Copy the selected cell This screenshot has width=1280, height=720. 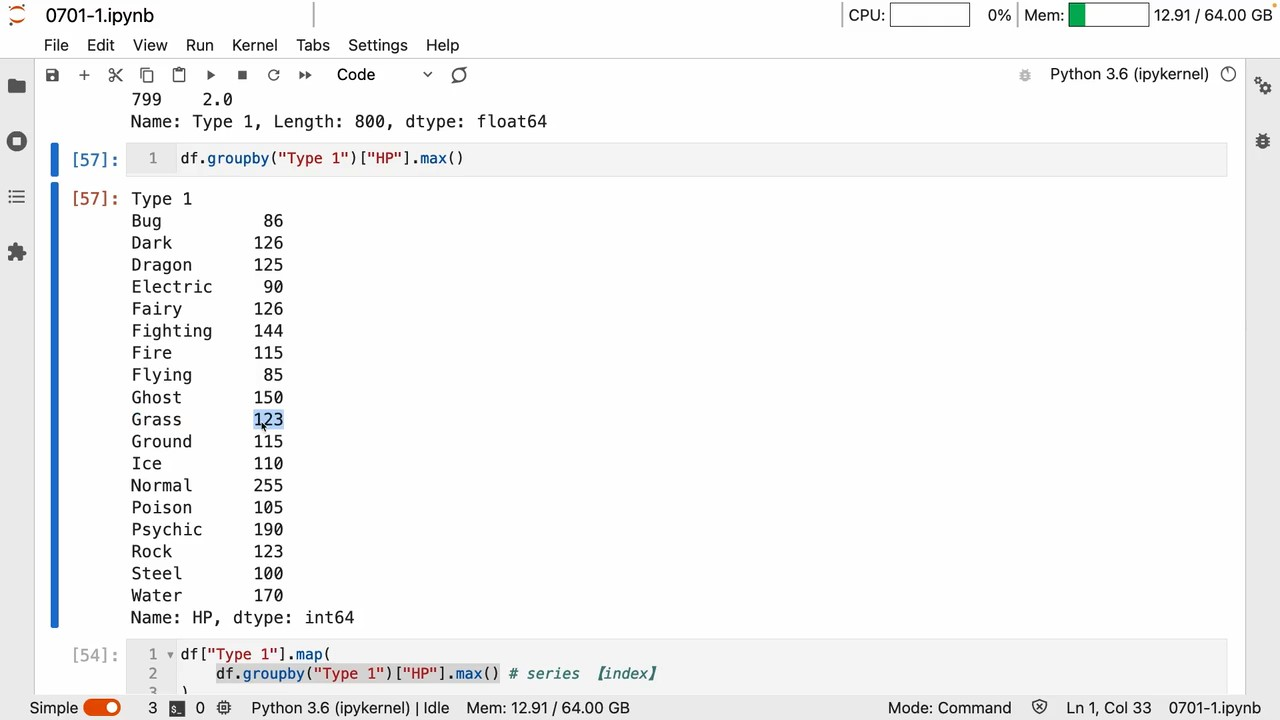147,75
